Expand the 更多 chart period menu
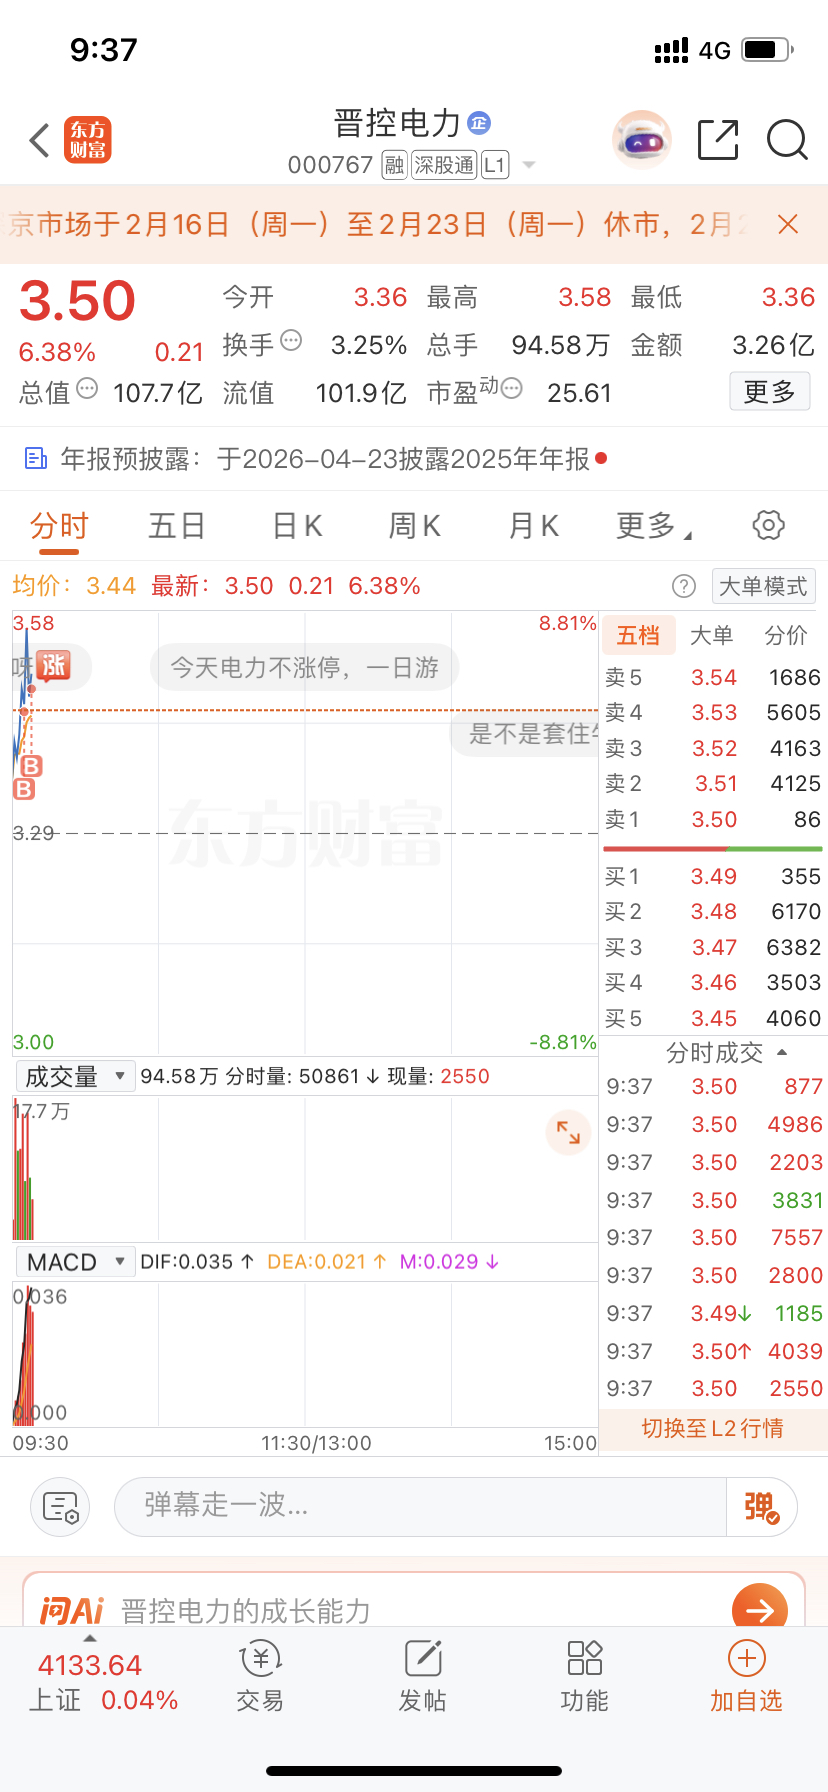Screen dimensions: 828x1792 652,526
